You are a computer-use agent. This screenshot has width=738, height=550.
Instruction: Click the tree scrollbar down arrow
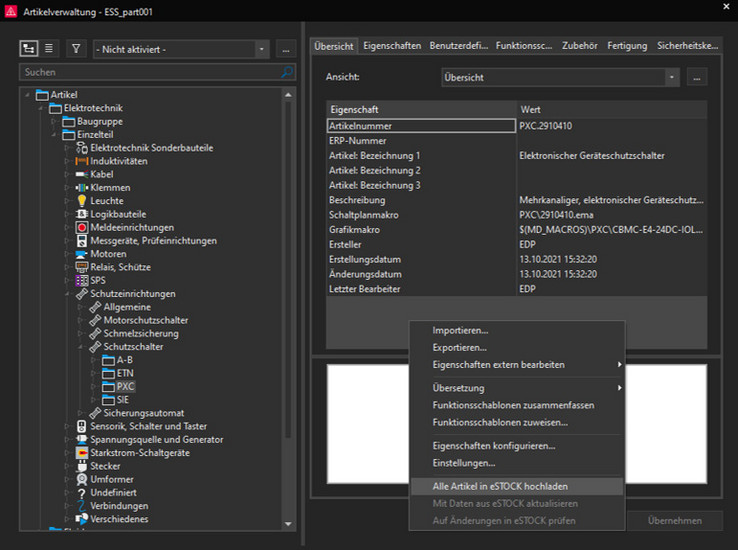tap(288, 524)
